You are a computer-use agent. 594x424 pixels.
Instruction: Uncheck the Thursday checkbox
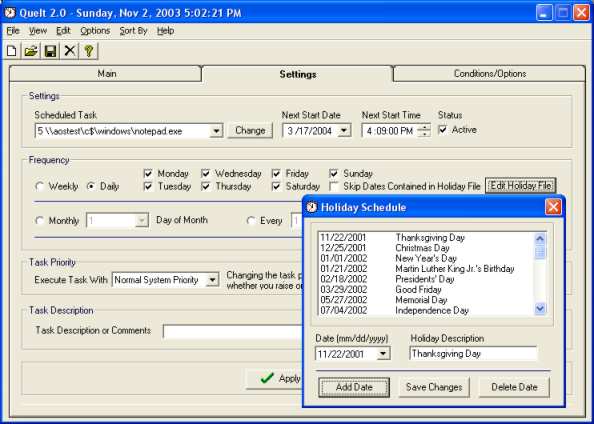click(206, 186)
